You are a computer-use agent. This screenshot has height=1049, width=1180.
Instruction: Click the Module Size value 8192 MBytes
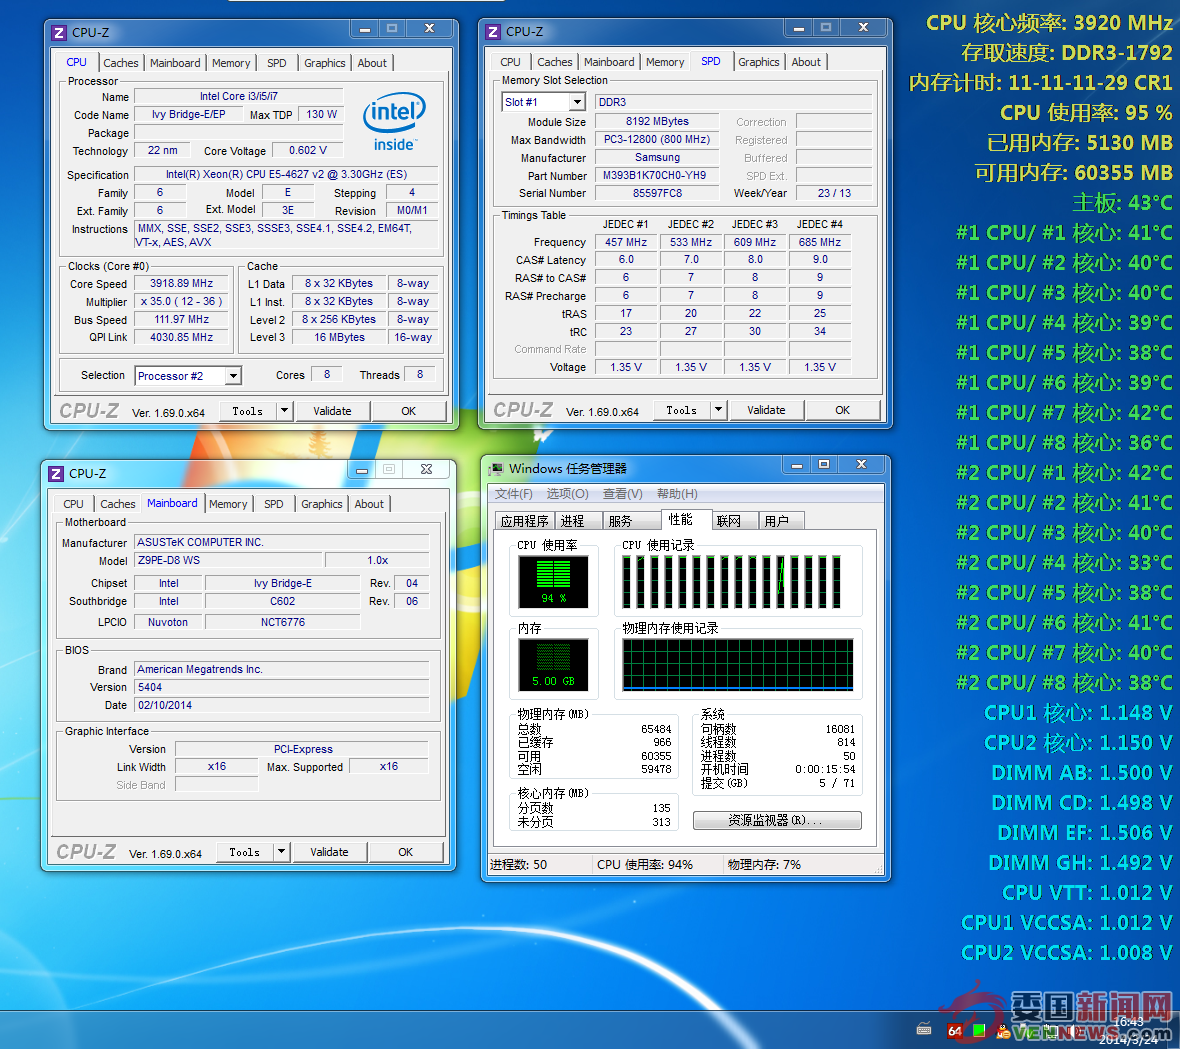tap(657, 121)
